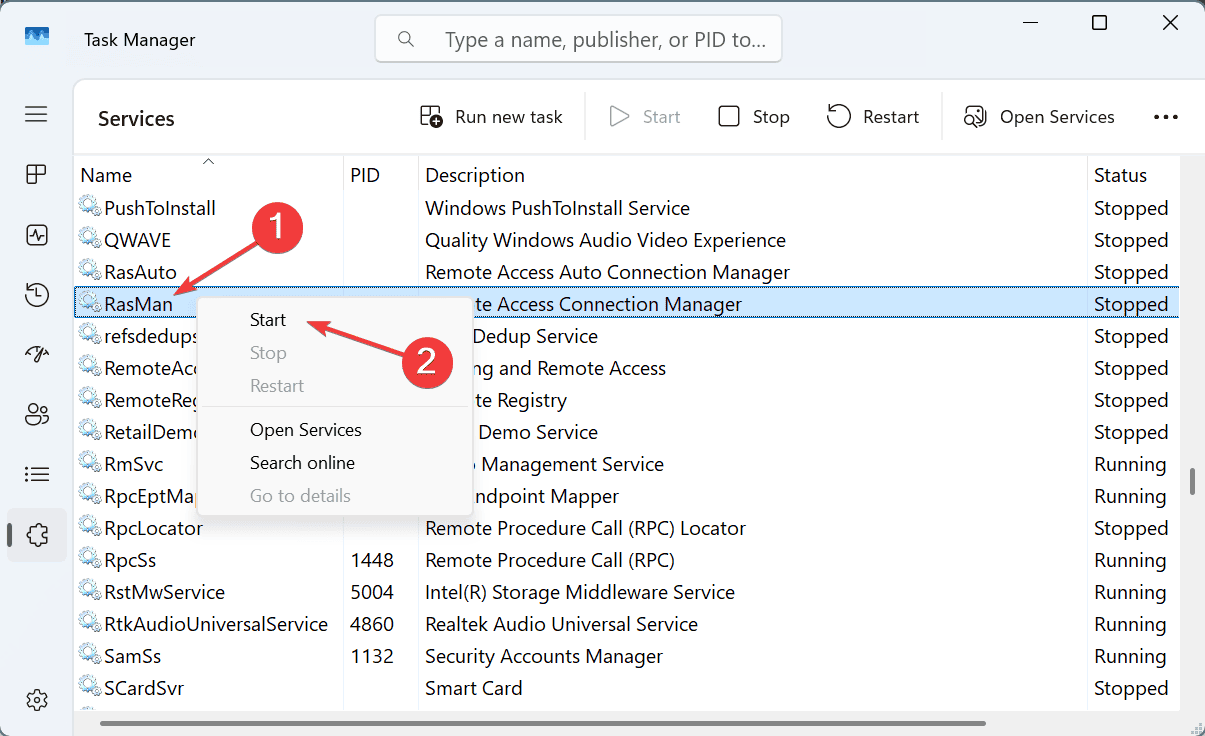Go to the Users page icon

click(x=37, y=414)
